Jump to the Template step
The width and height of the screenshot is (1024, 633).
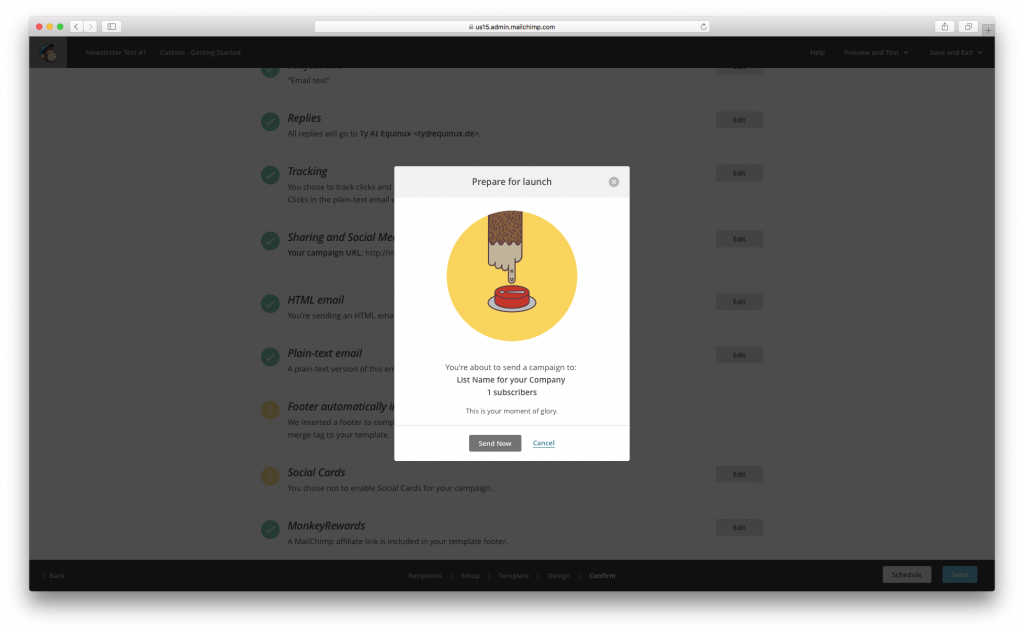[x=514, y=576]
